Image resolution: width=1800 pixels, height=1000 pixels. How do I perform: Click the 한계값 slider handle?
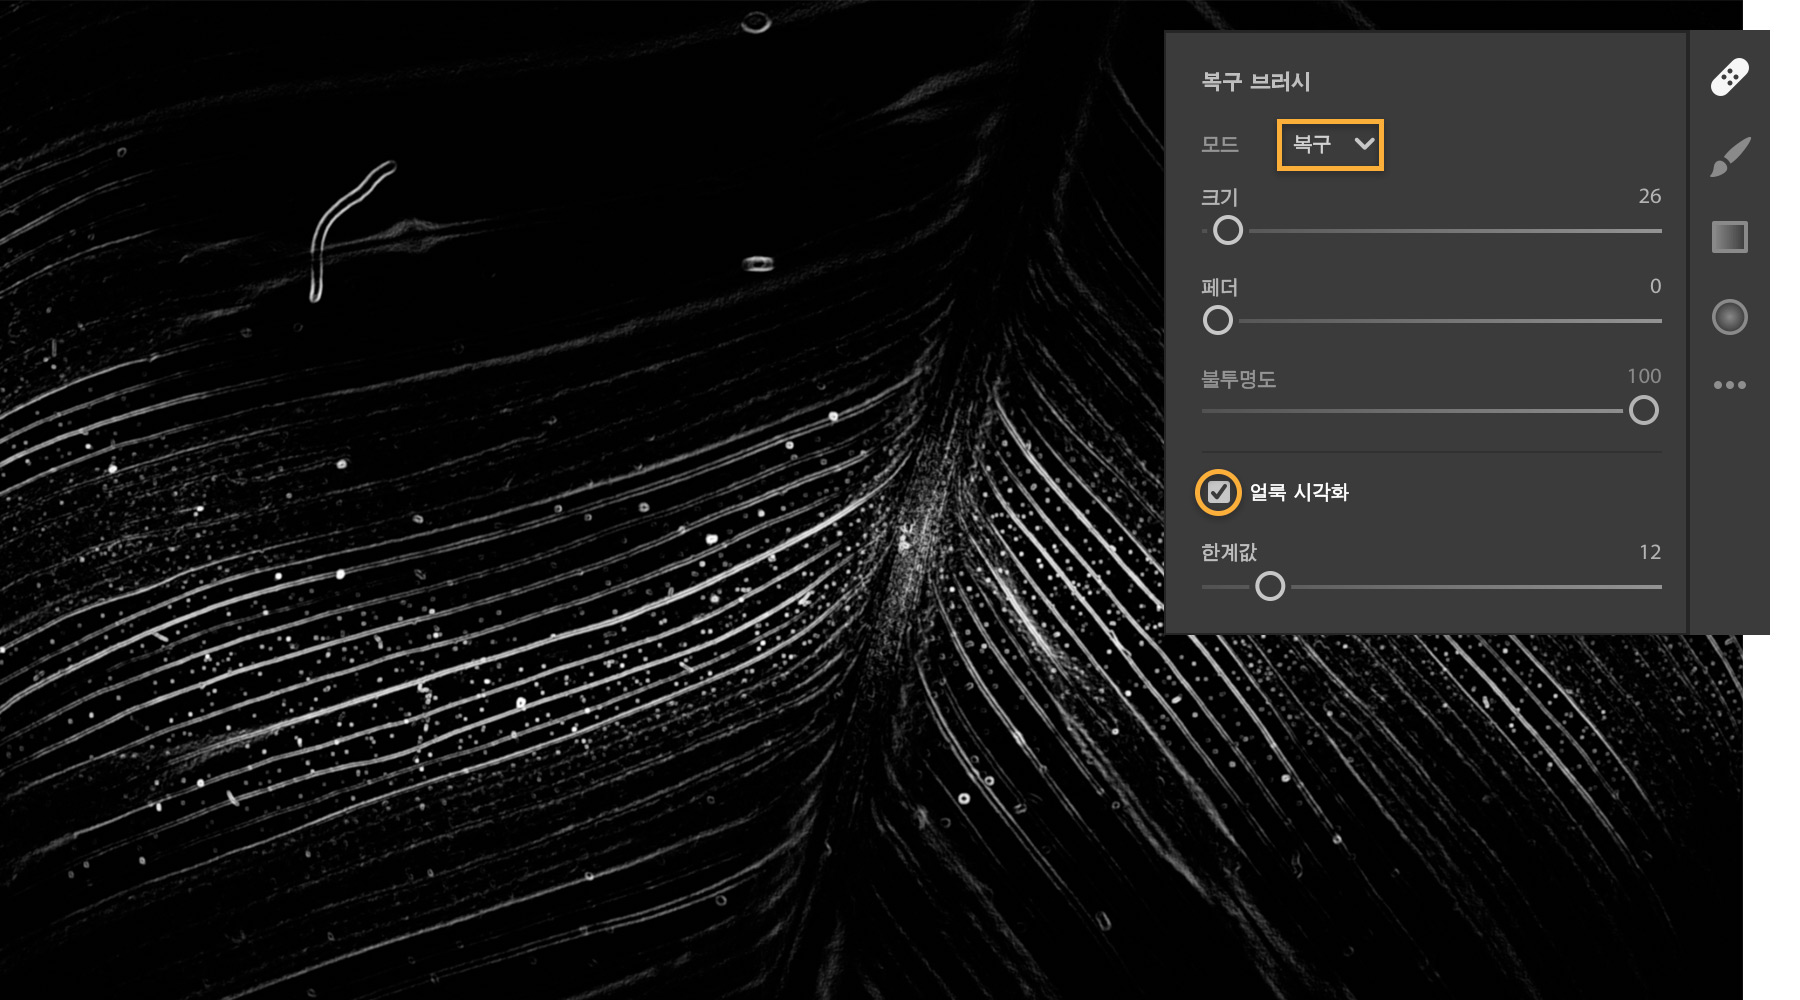(x=1270, y=587)
